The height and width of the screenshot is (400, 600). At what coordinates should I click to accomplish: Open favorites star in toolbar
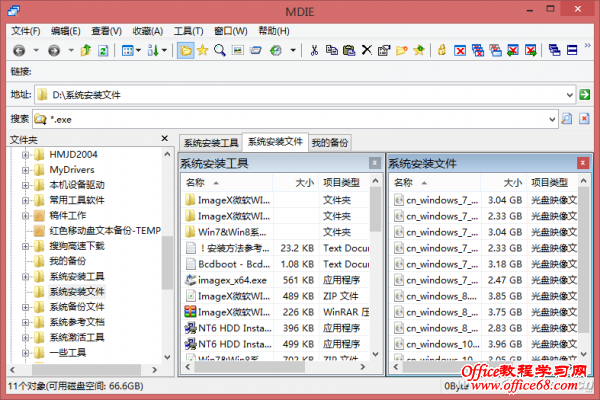click(202, 50)
